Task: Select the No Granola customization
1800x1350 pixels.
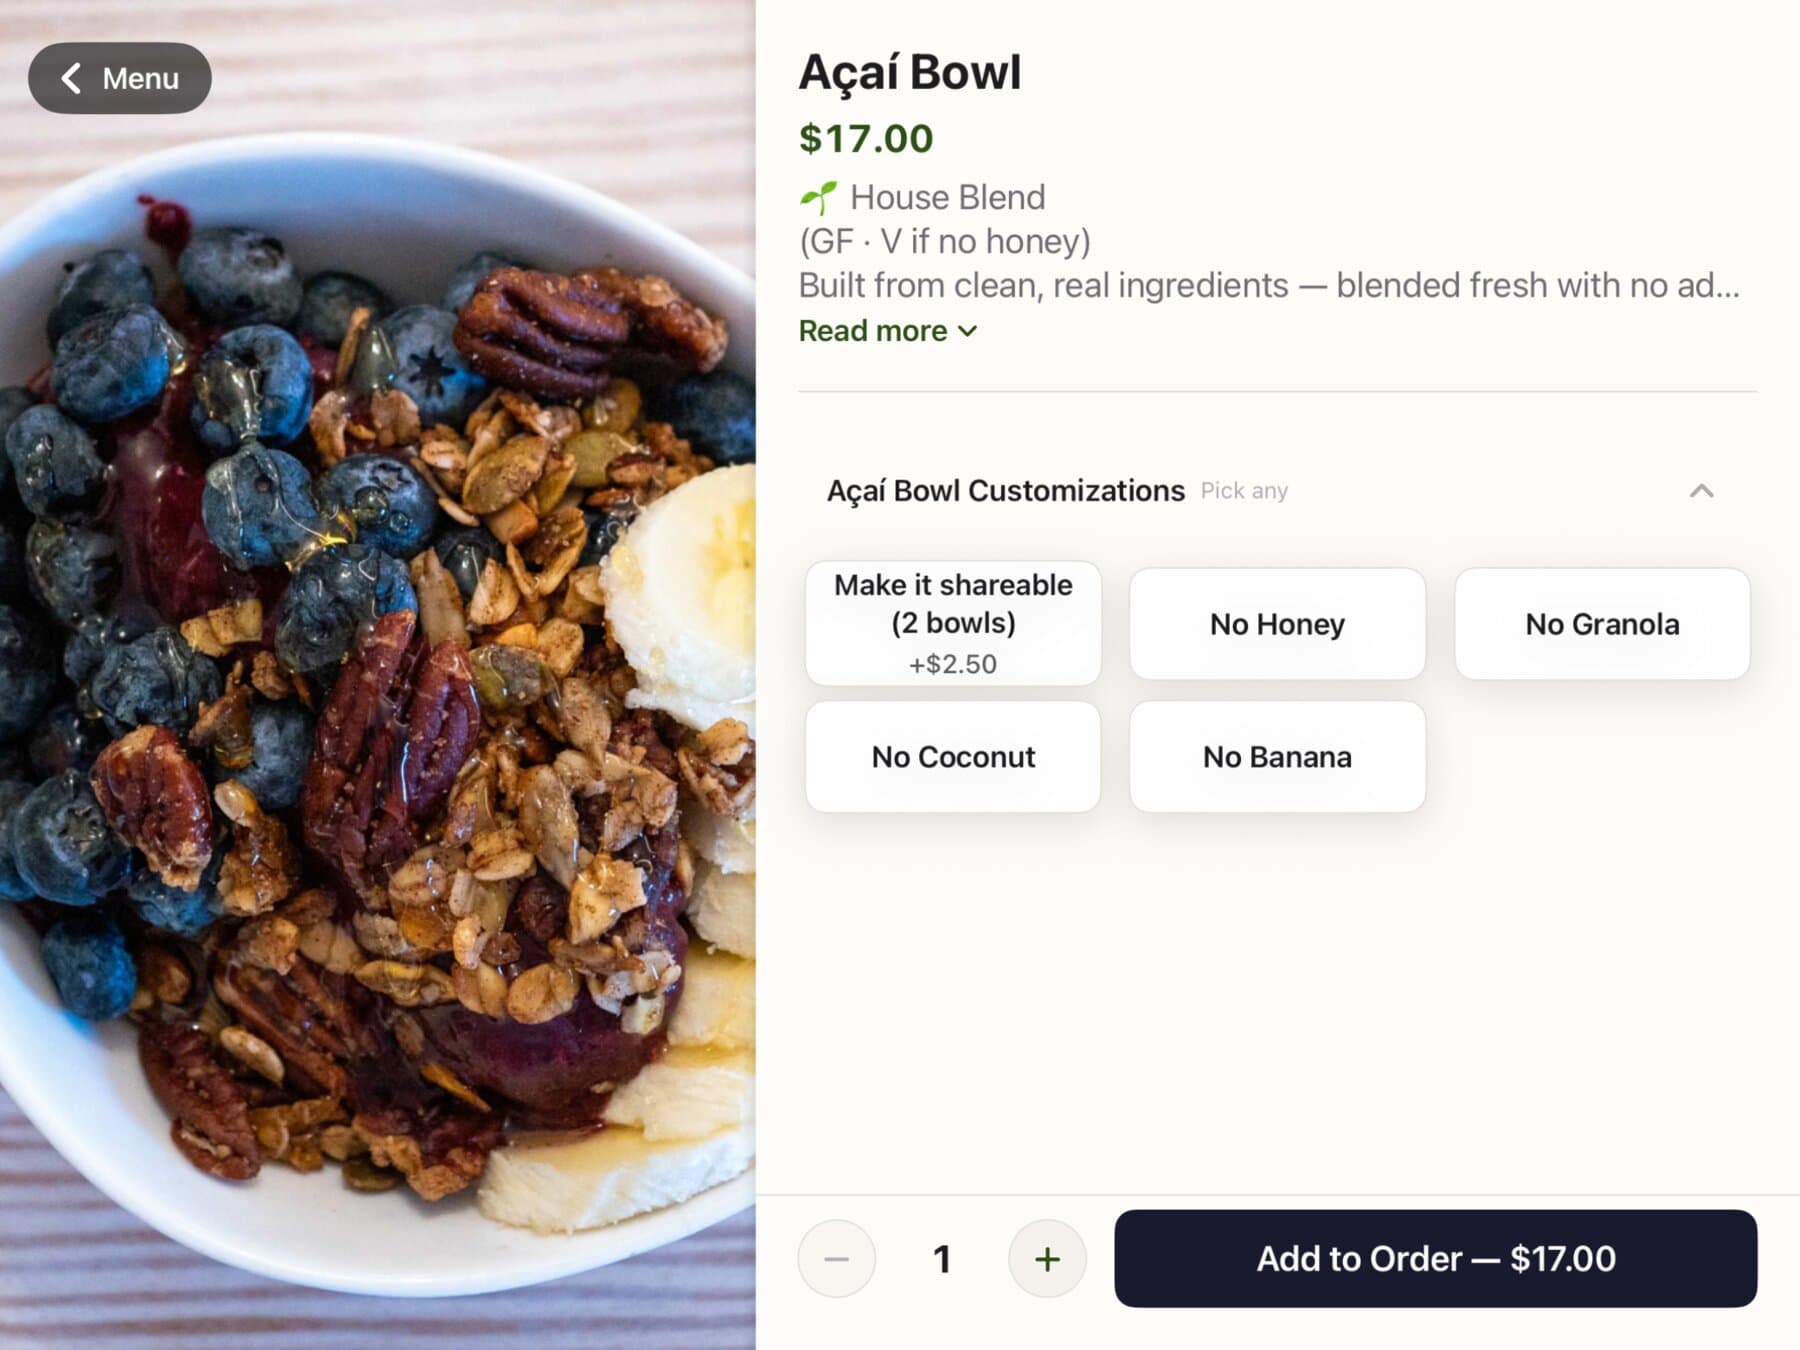Action: [1602, 624]
